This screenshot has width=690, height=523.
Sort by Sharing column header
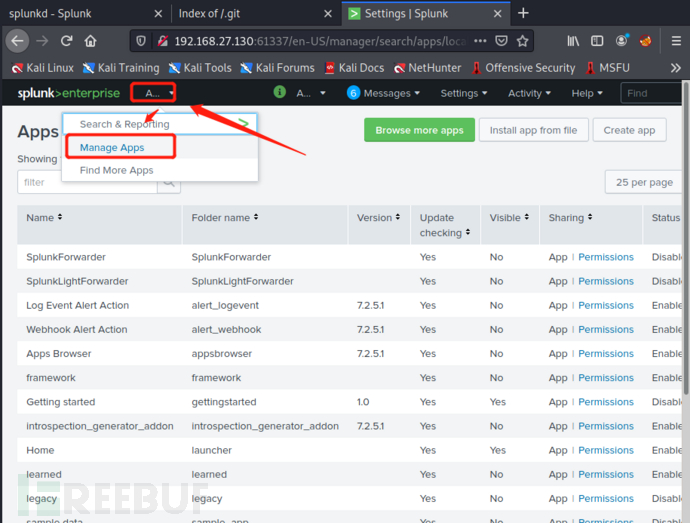pos(570,217)
